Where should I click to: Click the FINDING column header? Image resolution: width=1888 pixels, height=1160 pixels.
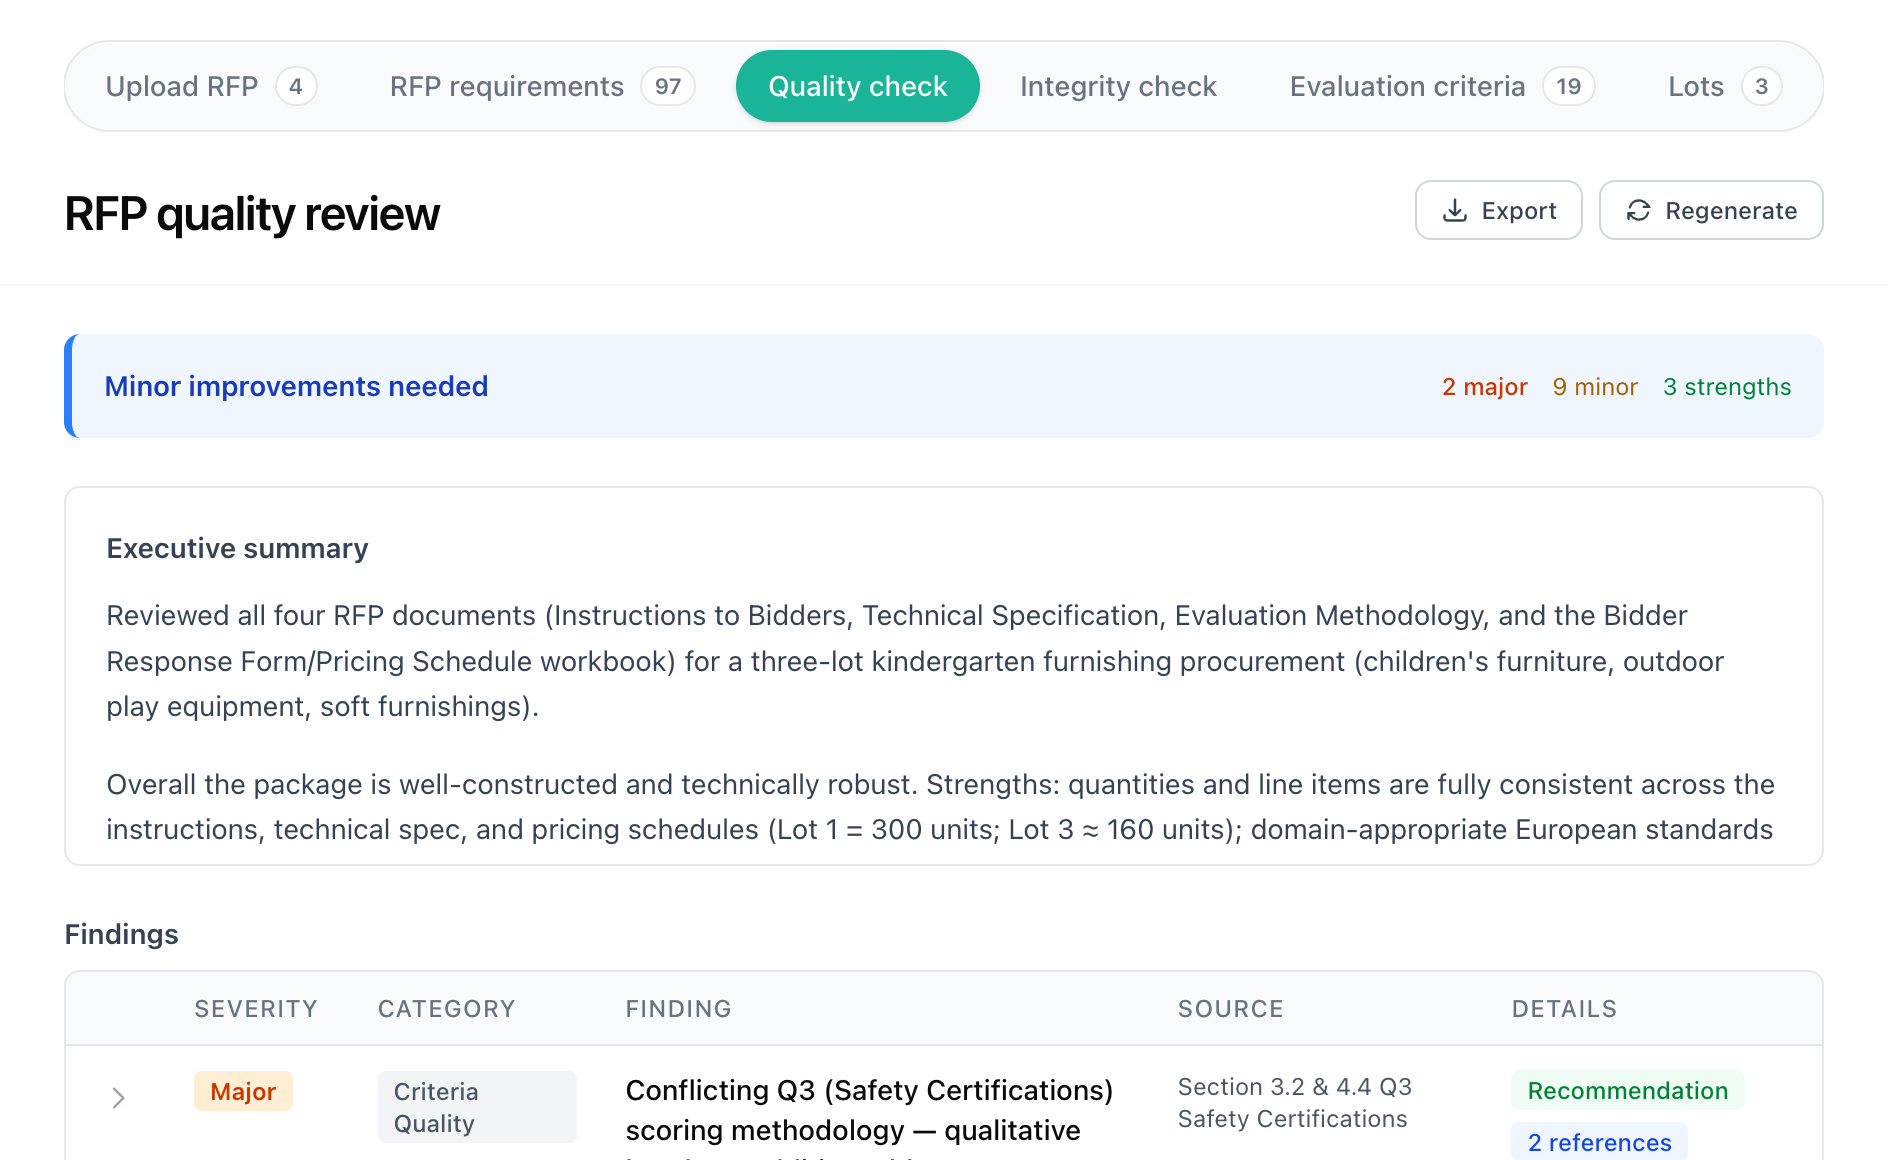pyautogui.click(x=678, y=1009)
